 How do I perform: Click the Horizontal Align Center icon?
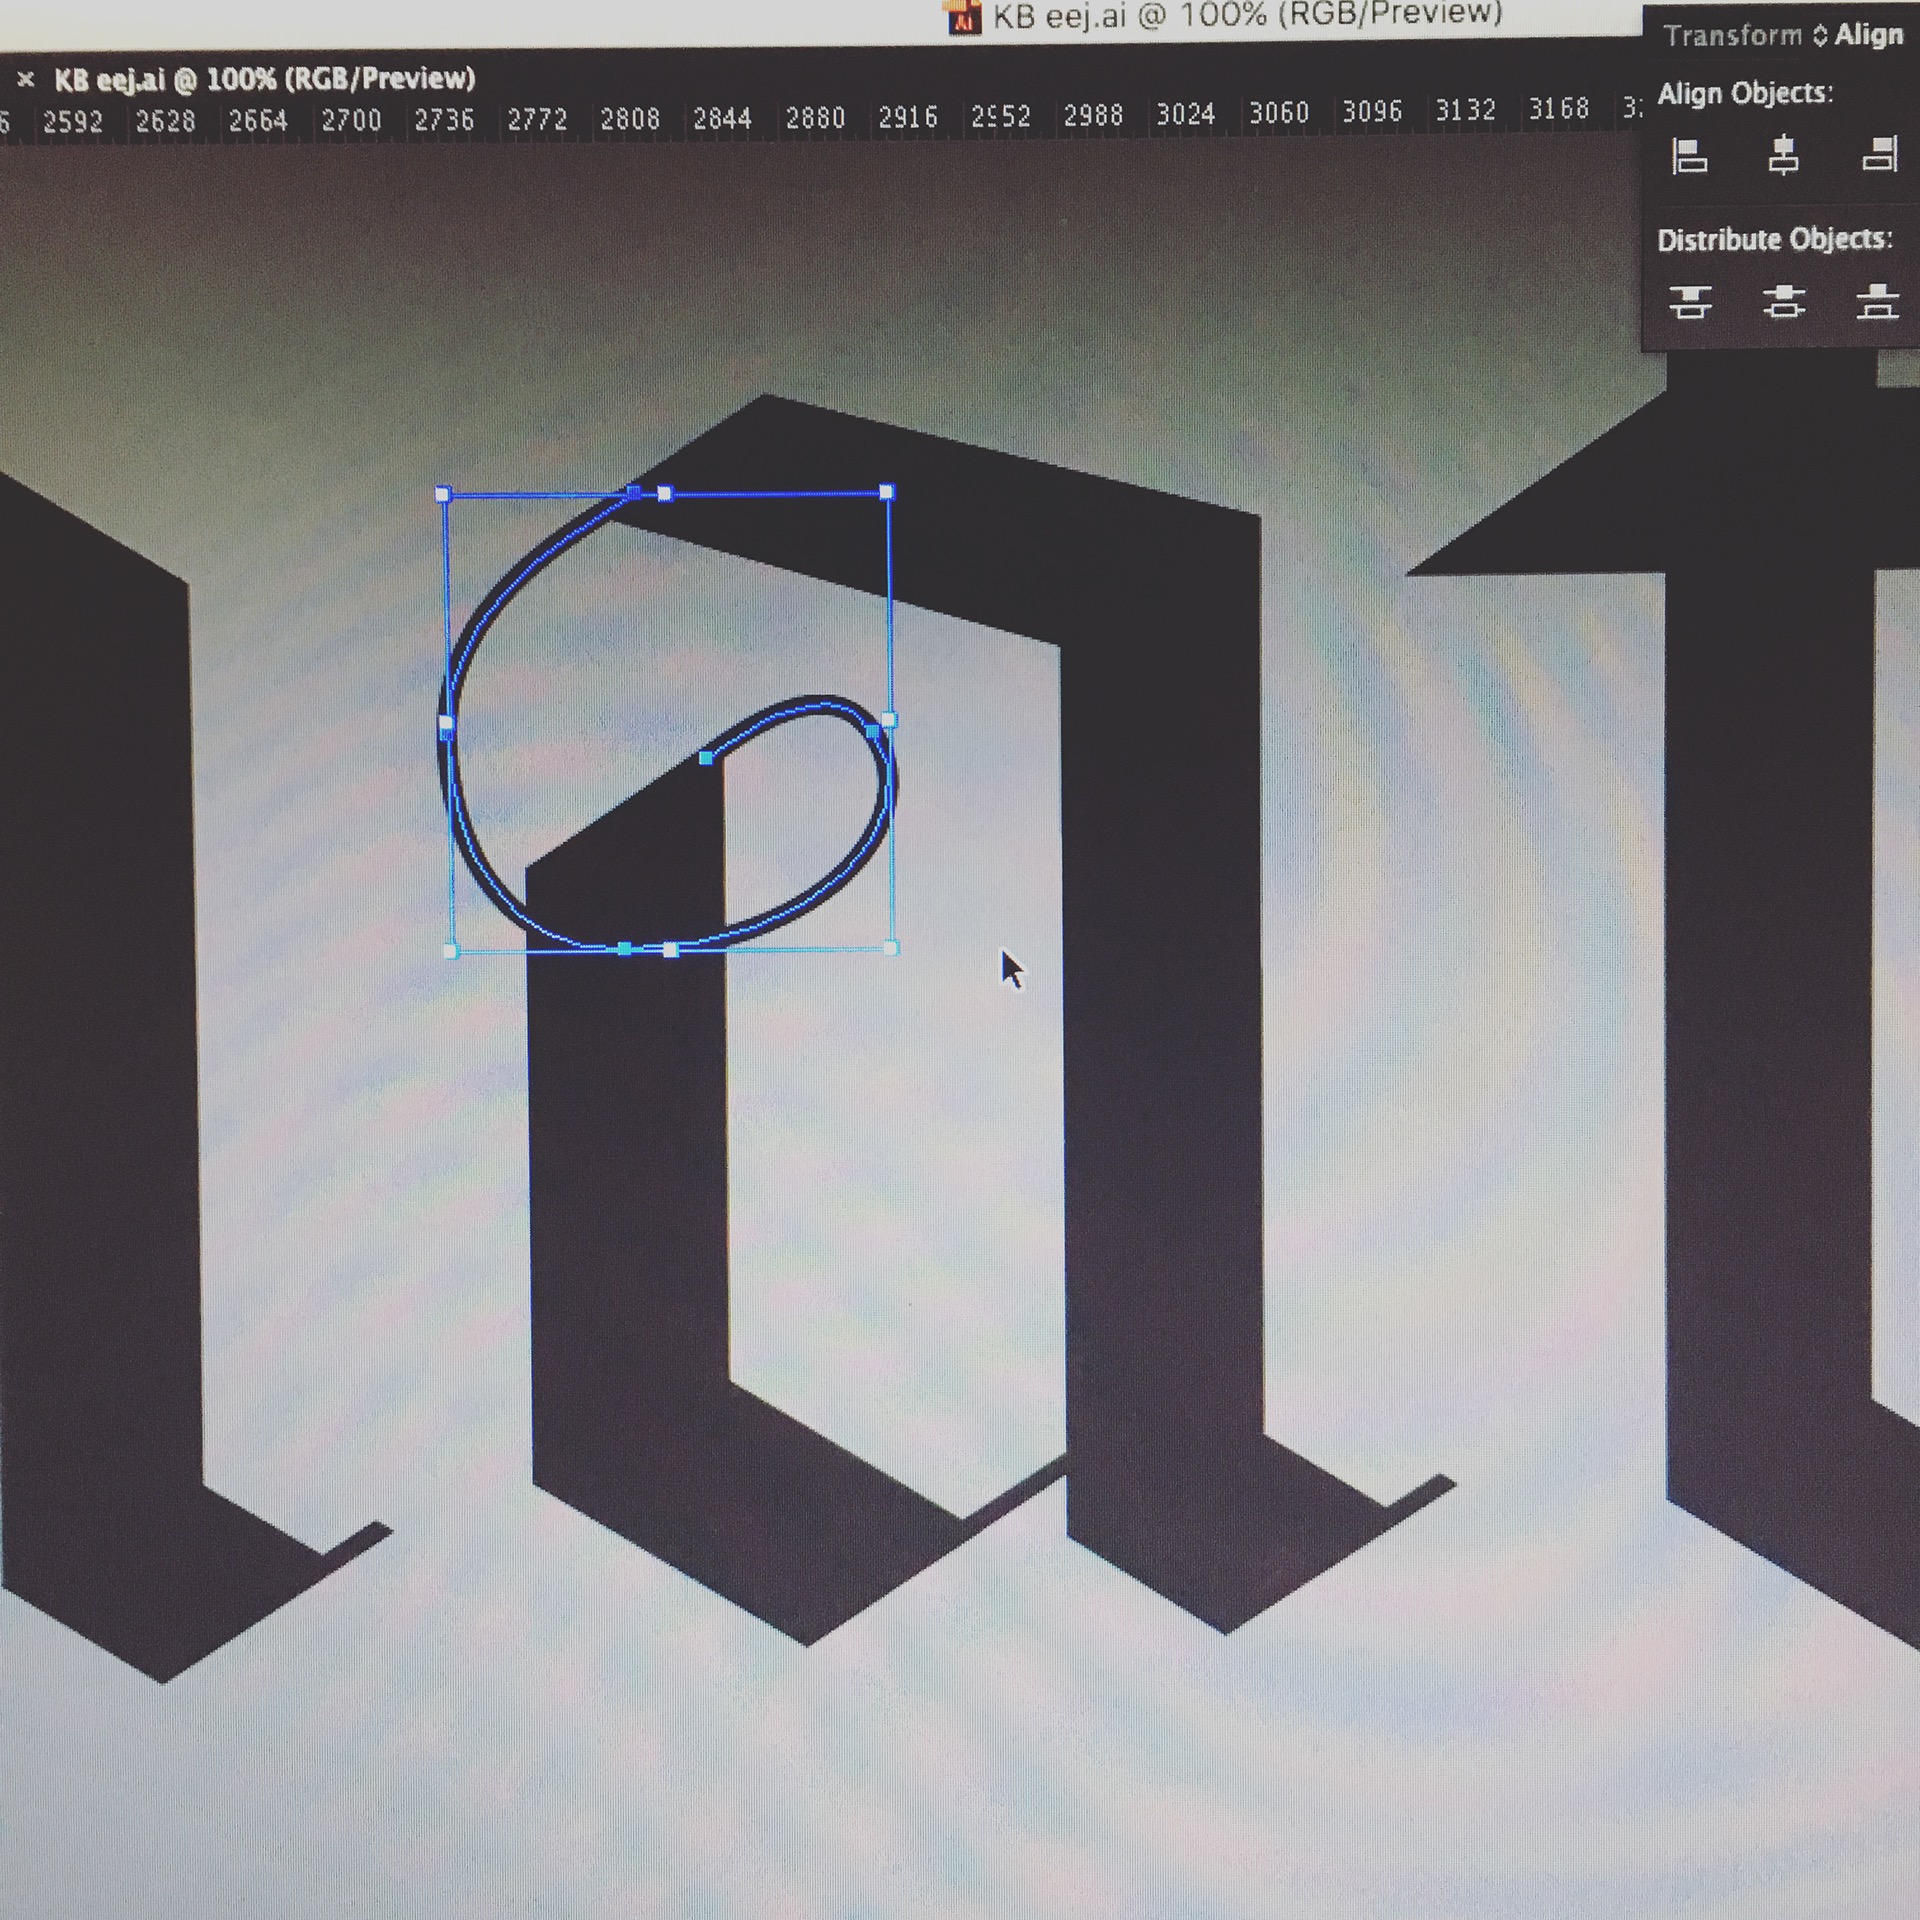(1783, 156)
